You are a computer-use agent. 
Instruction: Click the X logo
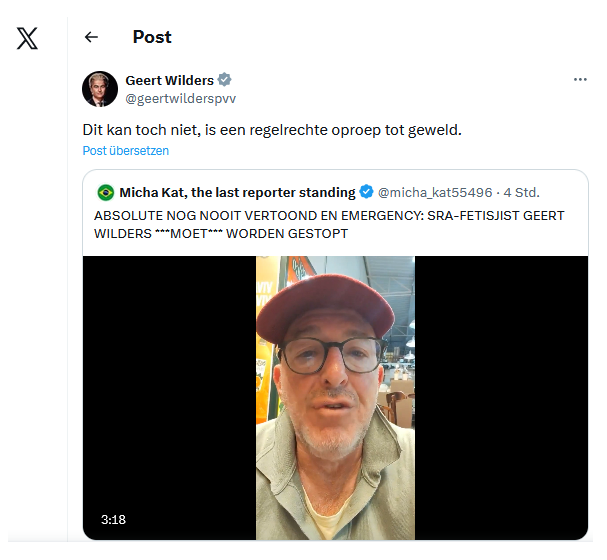click(28, 39)
